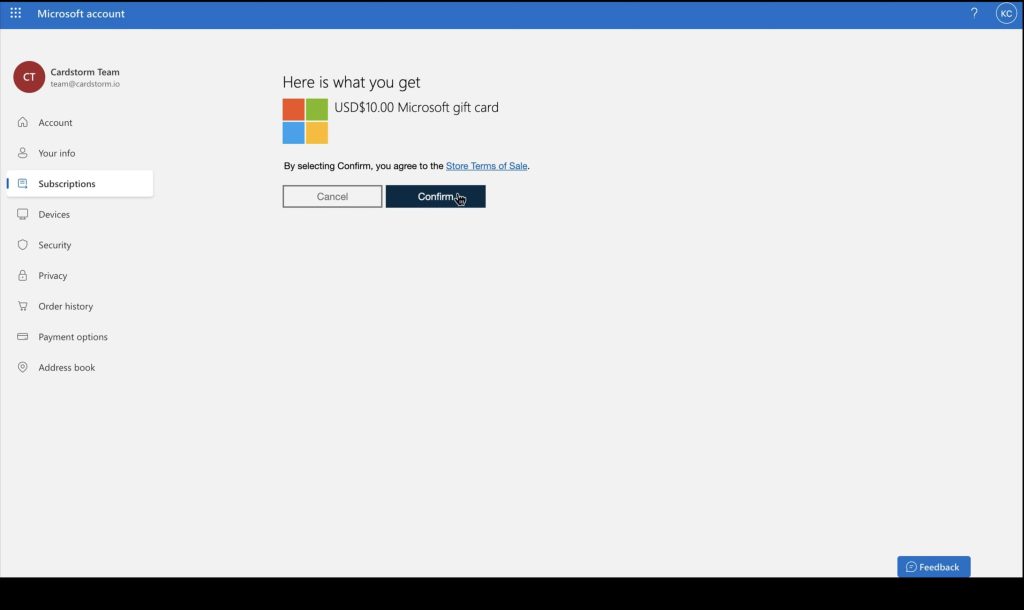Cancel the gift card redemption
The width and height of the screenshot is (1024, 610).
pos(331,196)
